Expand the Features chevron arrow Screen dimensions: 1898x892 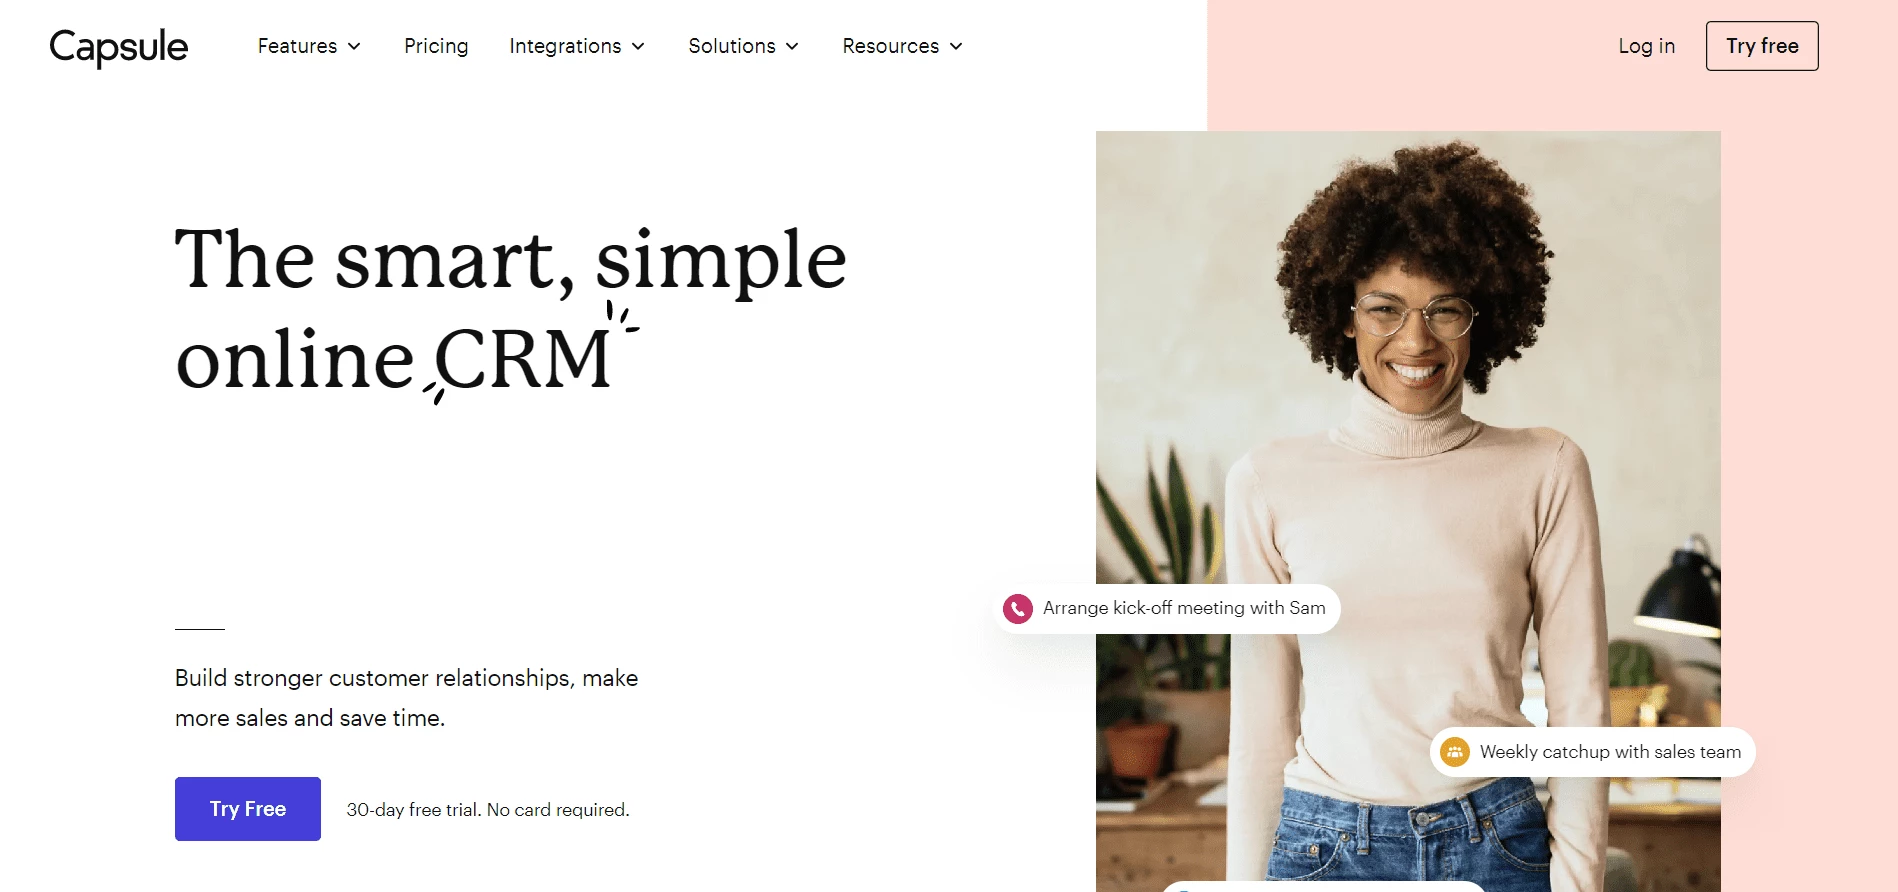354,47
